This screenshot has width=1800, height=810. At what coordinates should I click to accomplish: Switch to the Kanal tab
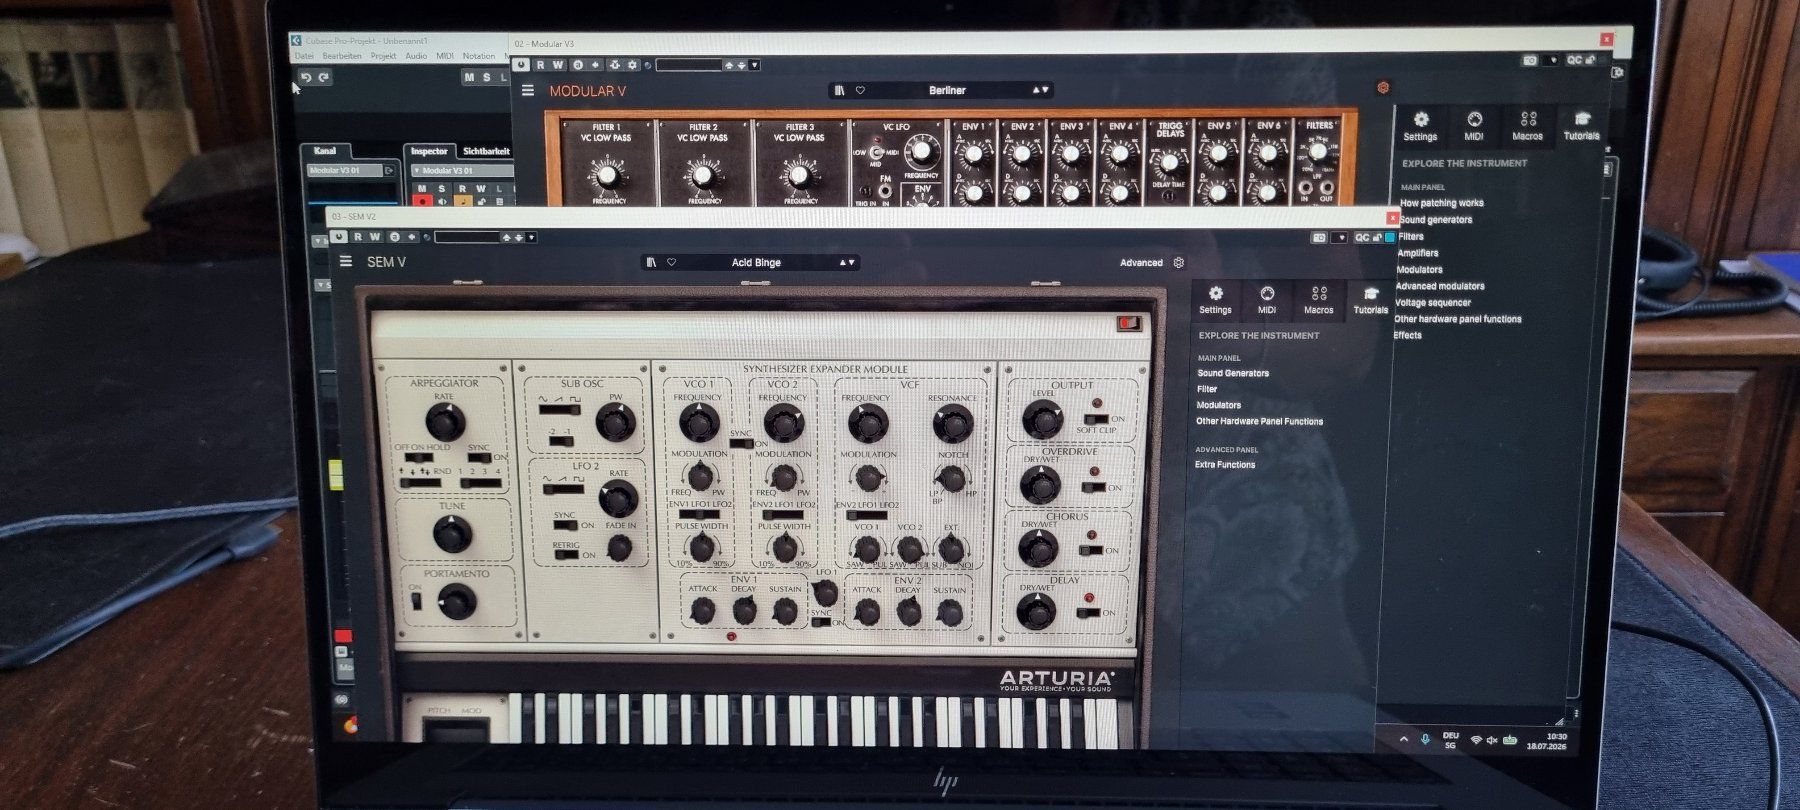[325, 151]
